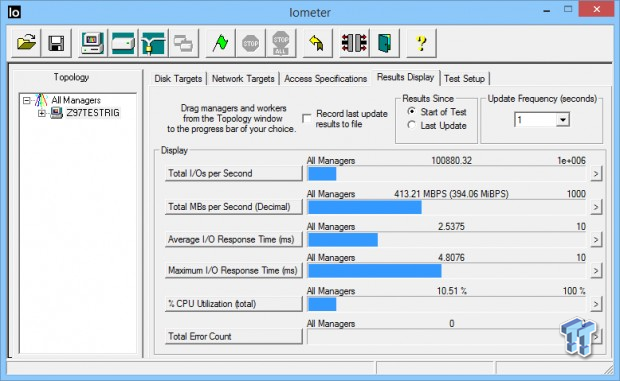Click the 1e+006 scale maximum value
Screen dimensions: 620x381
[571, 160]
